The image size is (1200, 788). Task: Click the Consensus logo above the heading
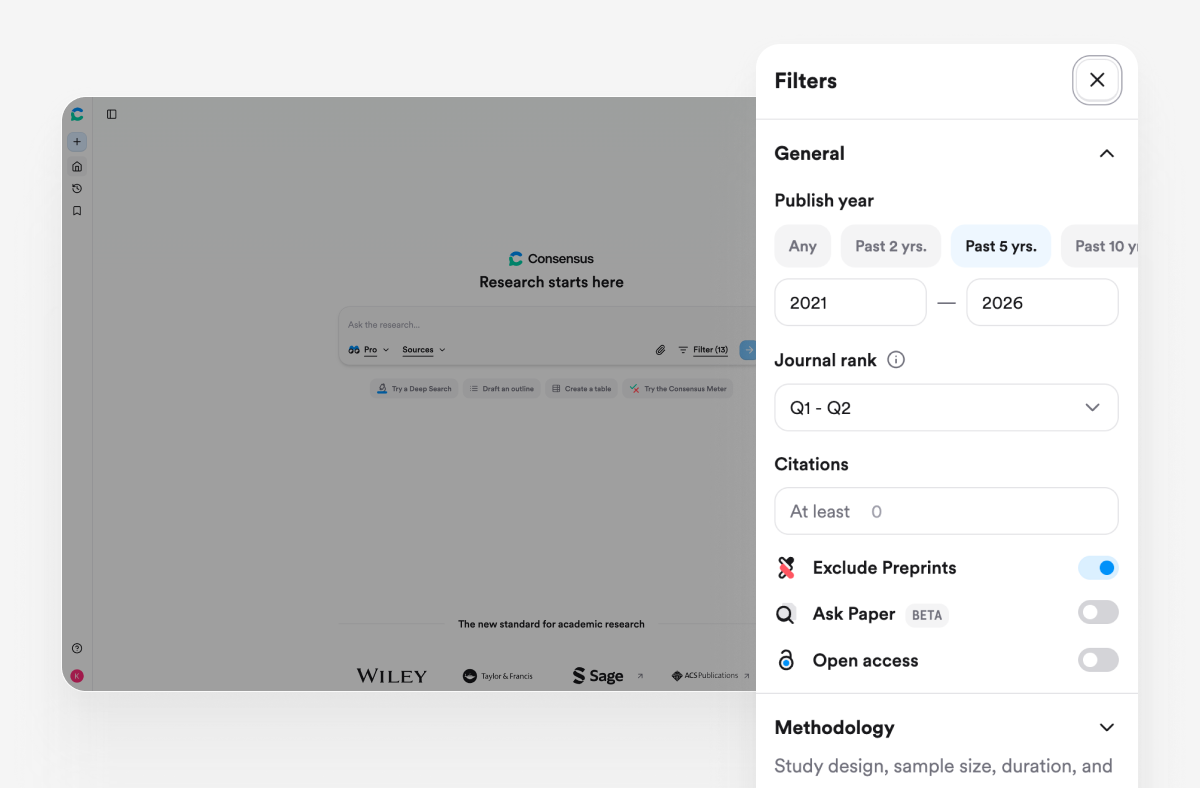[551, 258]
